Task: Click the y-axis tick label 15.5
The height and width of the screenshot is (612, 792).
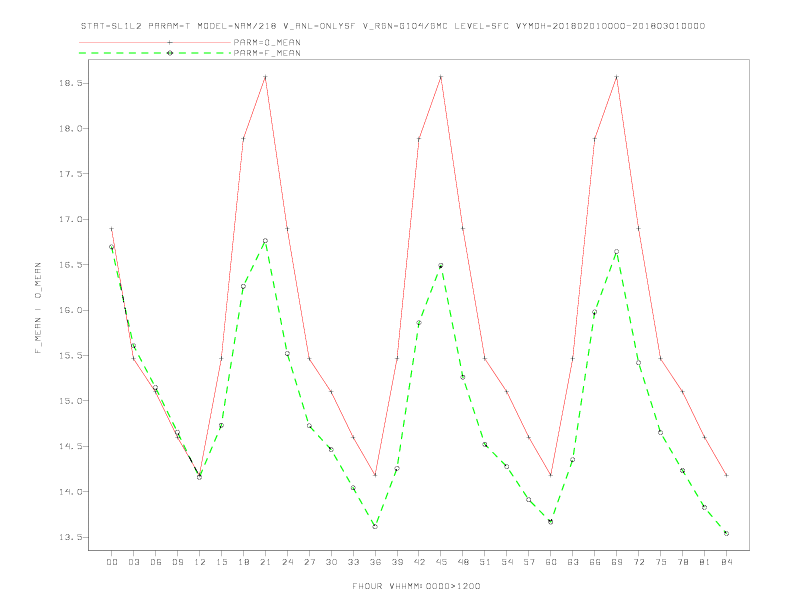Action: click(x=71, y=355)
